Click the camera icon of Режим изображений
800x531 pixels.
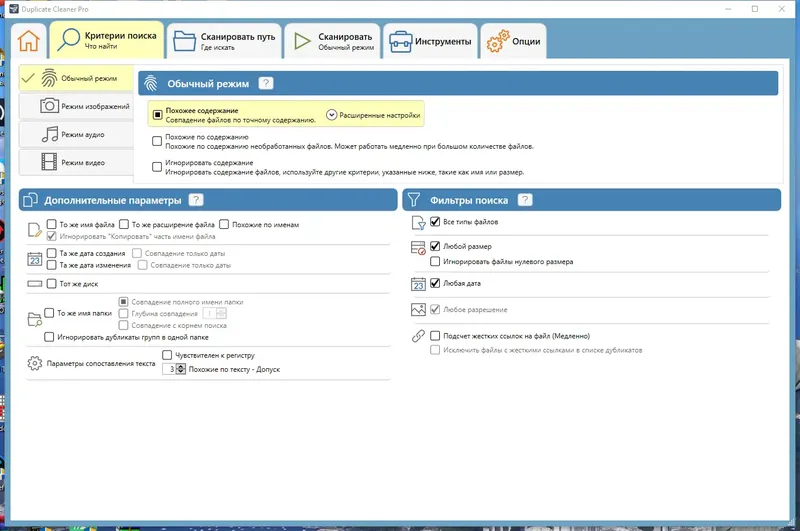pyautogui.click(x=49, y=106)
